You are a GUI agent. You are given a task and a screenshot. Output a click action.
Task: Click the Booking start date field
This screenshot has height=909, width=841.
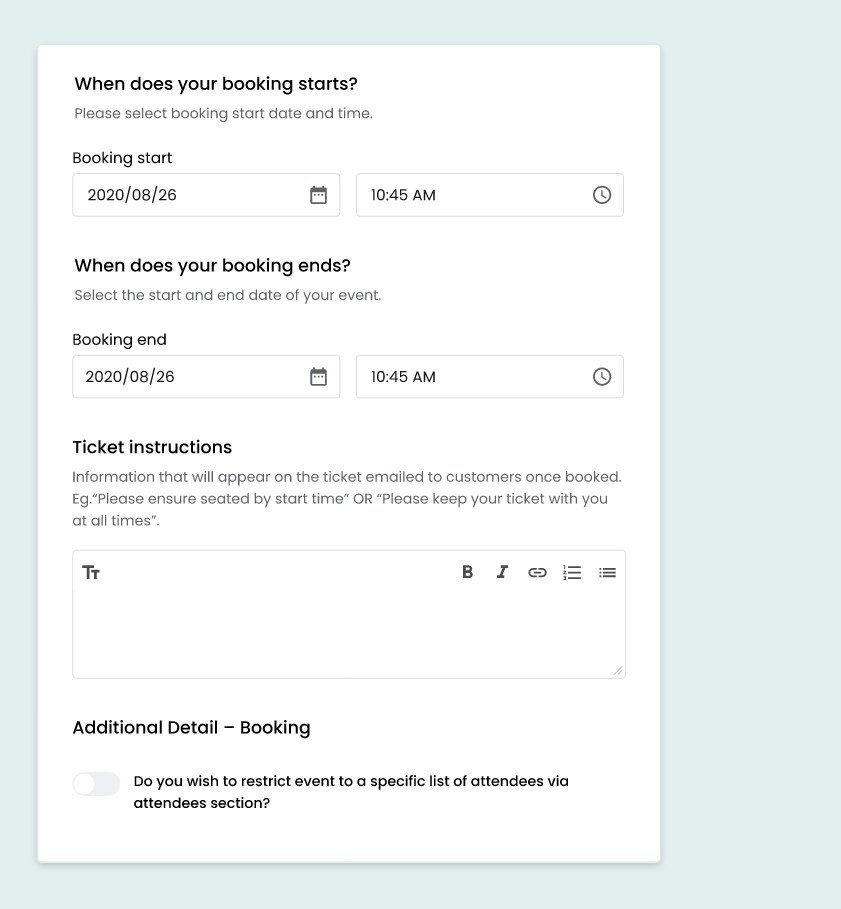coord(206,195)
